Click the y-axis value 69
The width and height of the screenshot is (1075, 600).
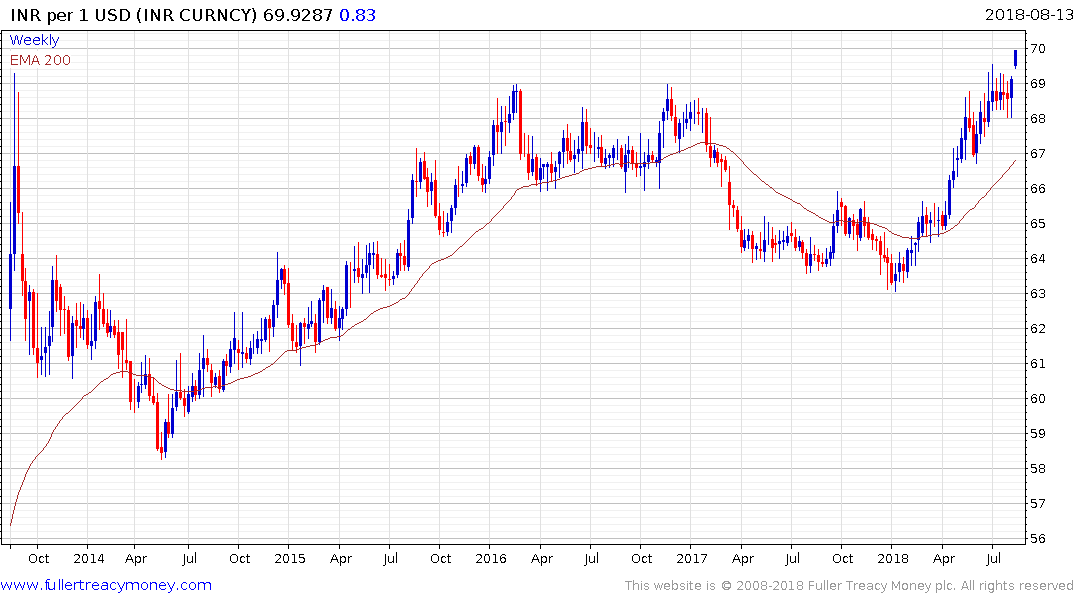1038,84
